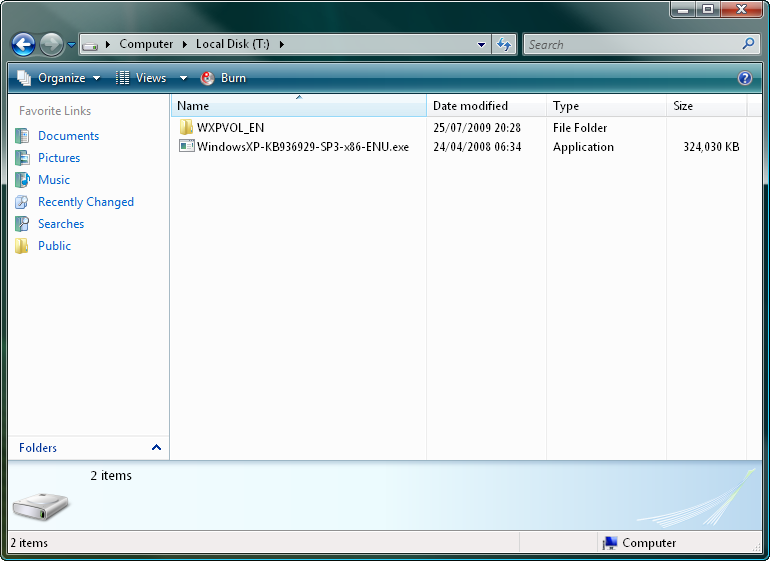Image resolution: width=770 pixels, height=561 pixels.
Task: Click the File Folder type cell
Action: pos(580,128)
